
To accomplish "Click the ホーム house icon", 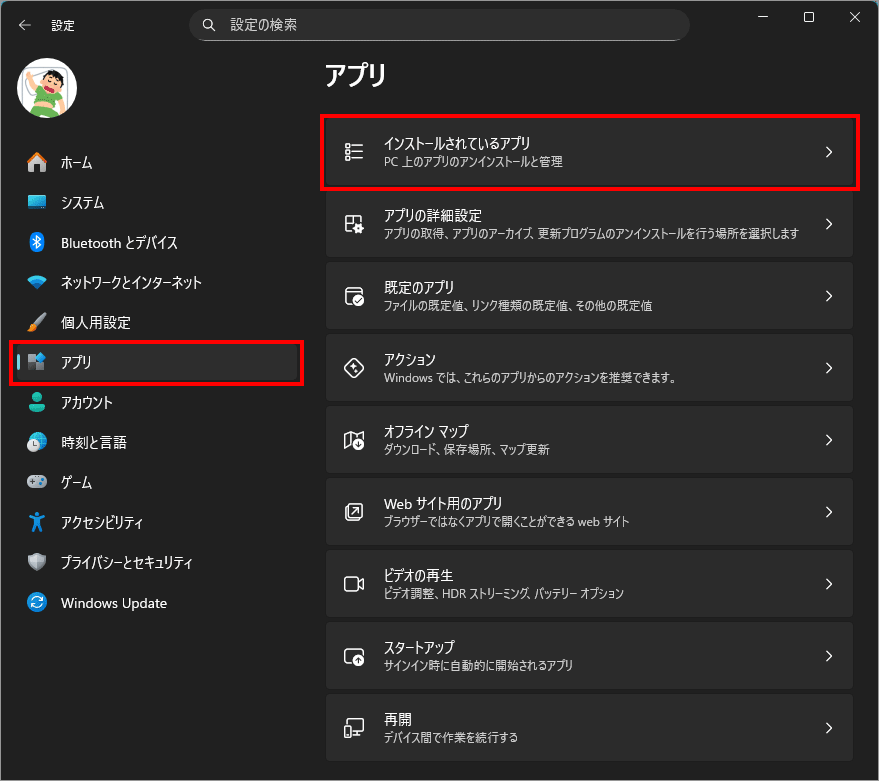I will click(x=37, y=162).
